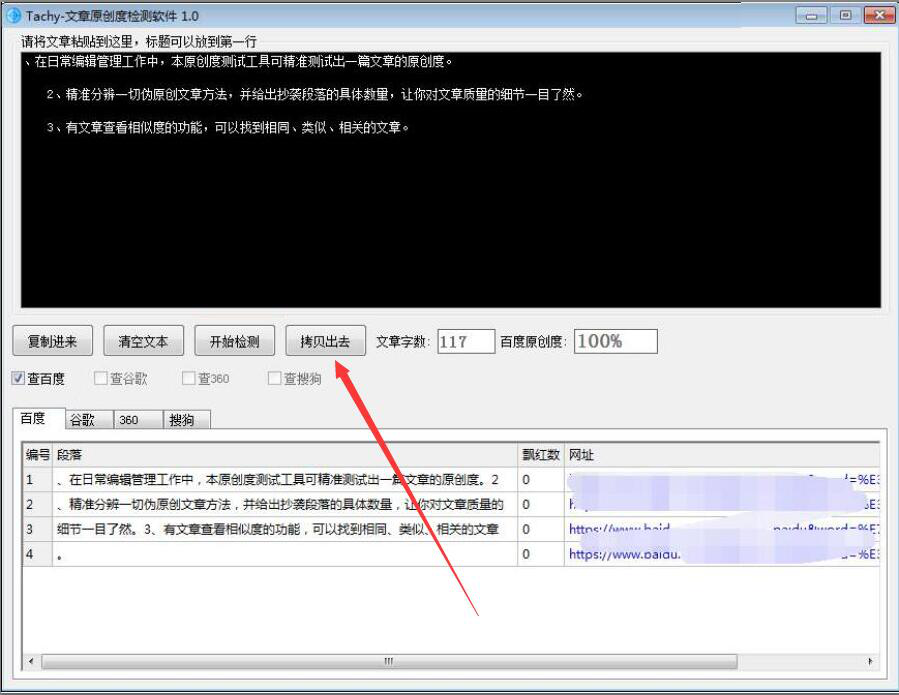Click the 文章字数 field showing 117

click(x=466, y=341)
